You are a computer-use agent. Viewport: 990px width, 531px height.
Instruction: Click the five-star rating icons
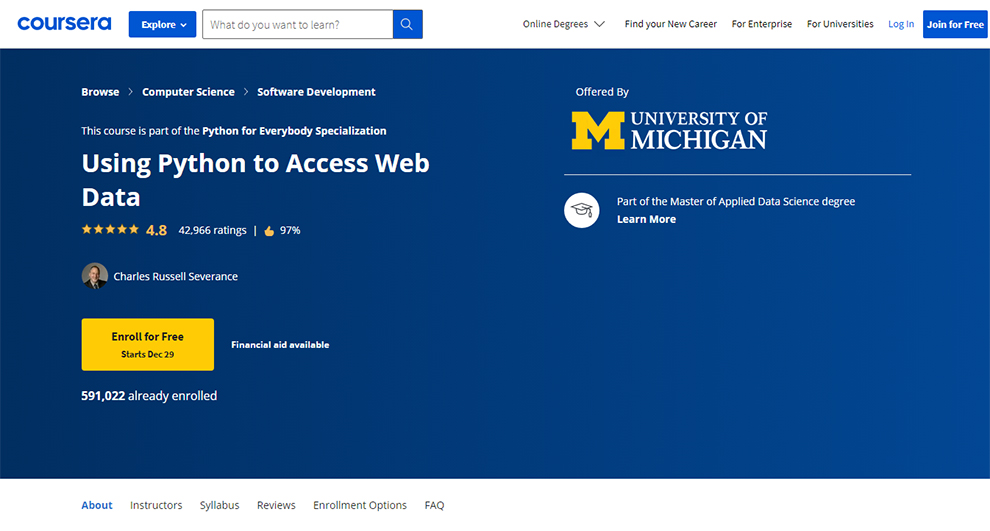tap(110, 230)
